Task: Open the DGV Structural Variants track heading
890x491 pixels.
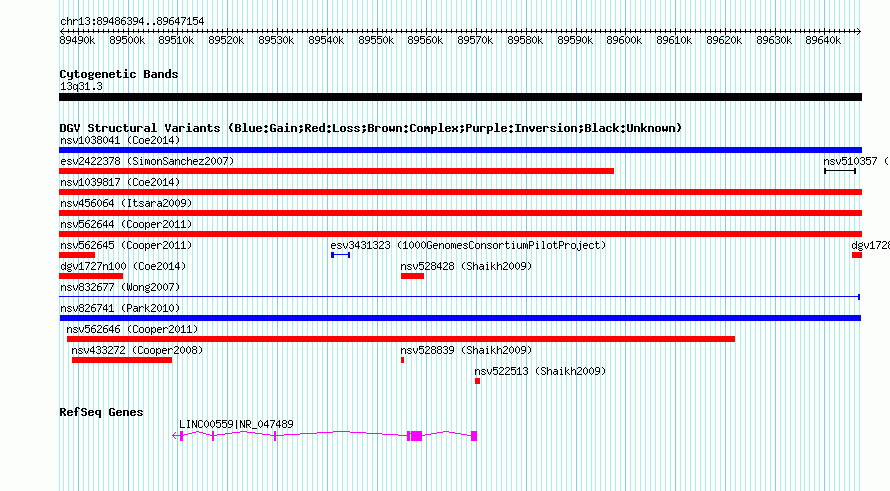Action: tap(371, 128)
